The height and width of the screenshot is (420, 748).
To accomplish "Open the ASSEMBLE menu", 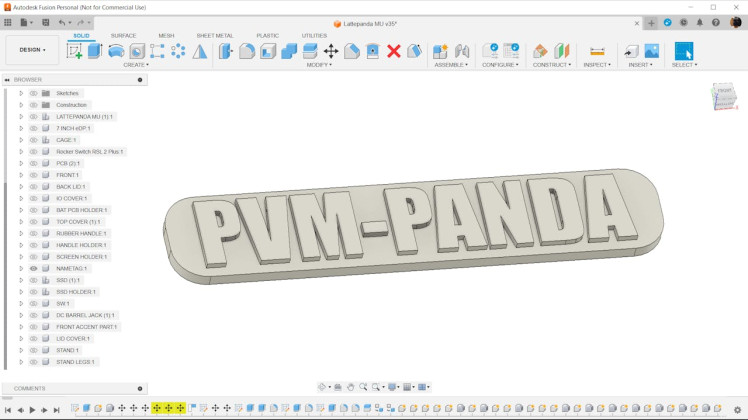I will coord(451,65).
